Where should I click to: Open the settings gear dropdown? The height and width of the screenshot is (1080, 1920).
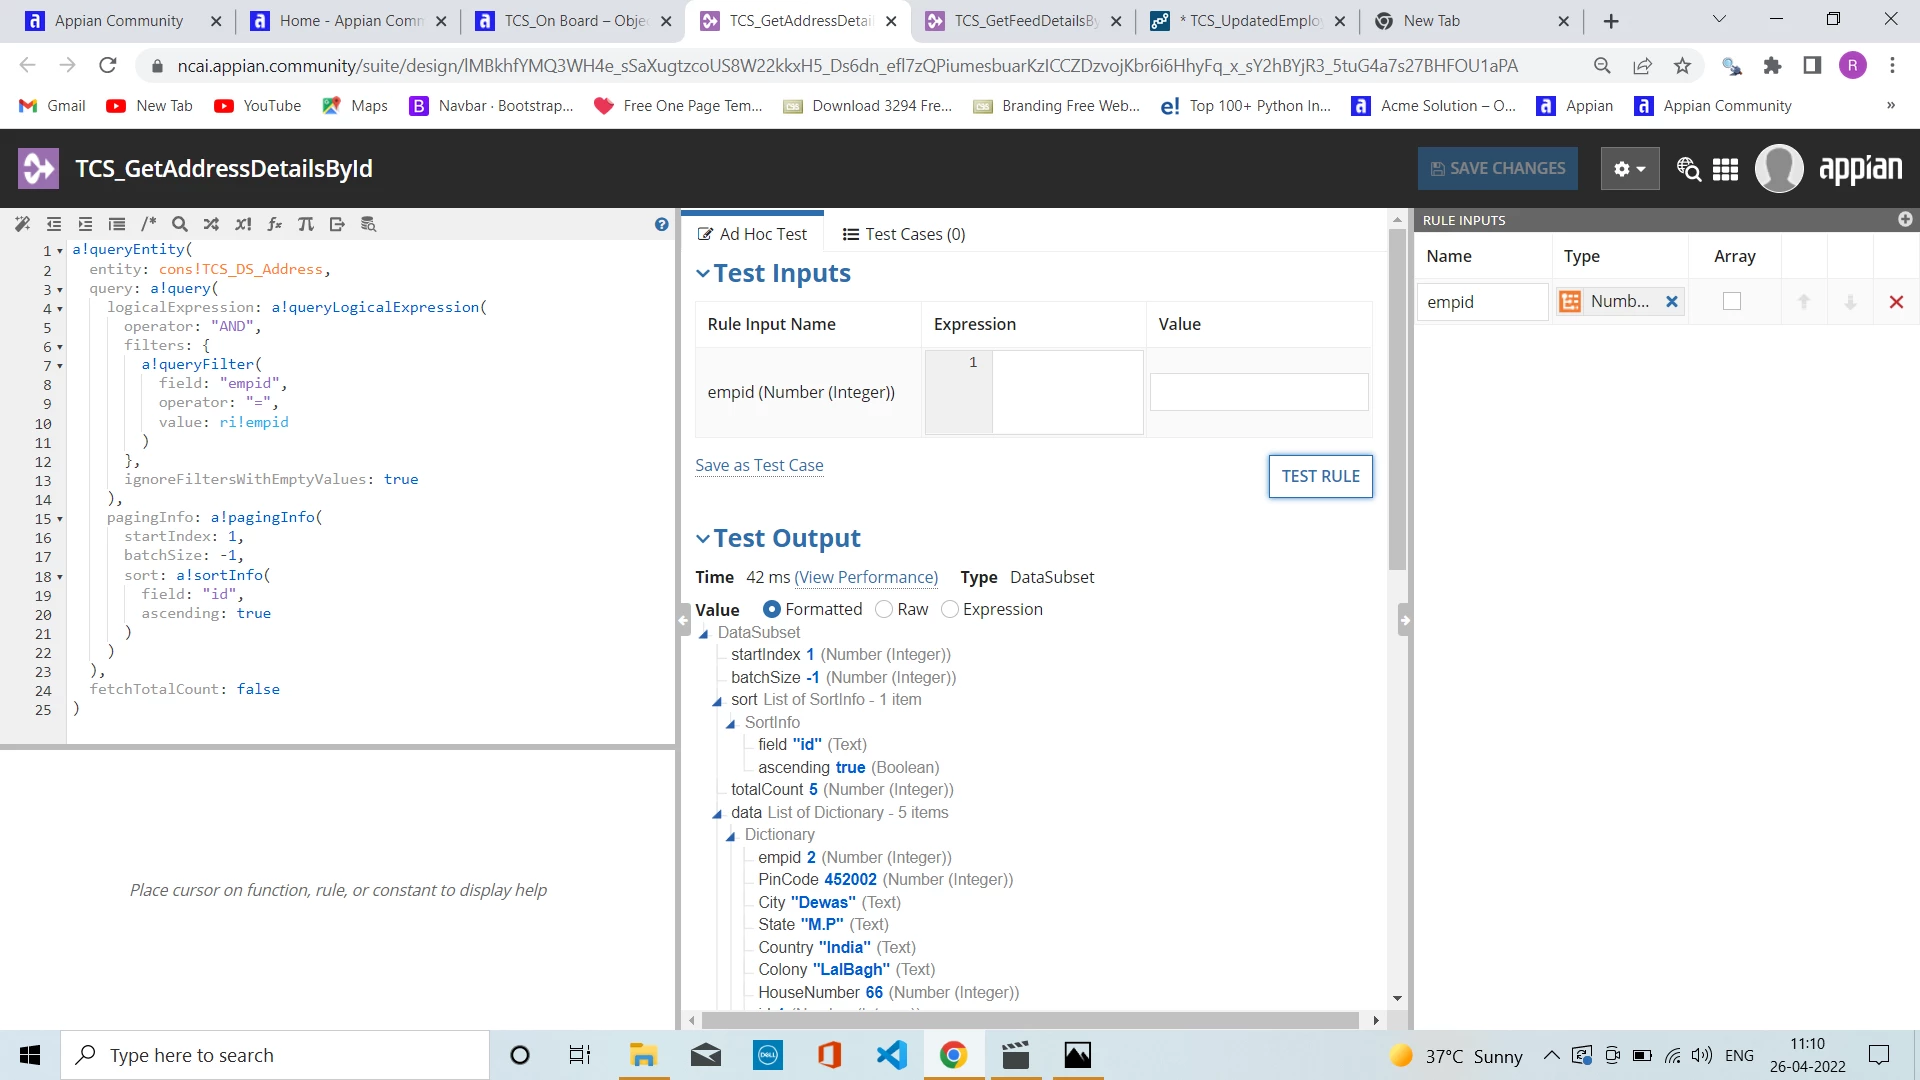coord(1629,168)
